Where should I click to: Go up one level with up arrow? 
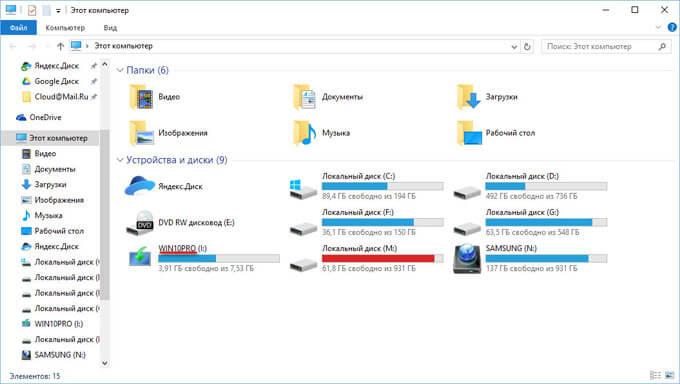point(60,46)
